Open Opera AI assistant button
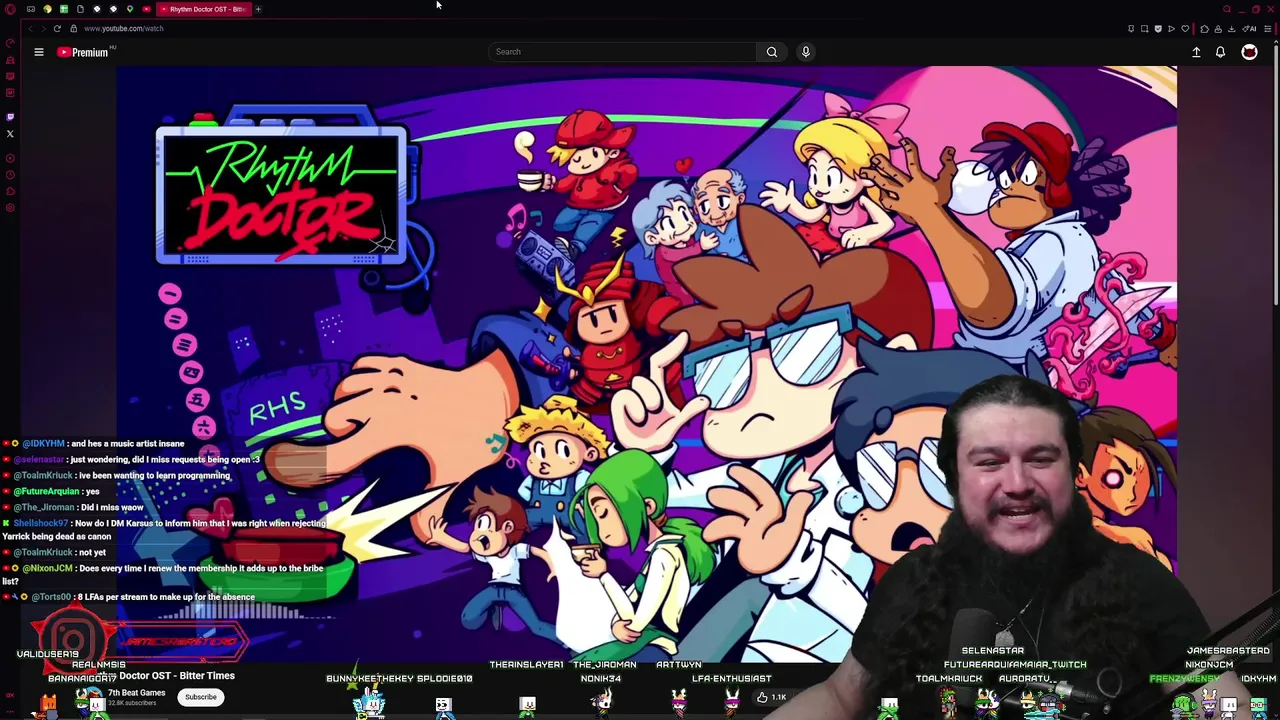The height and width of the screenshot is (720, 1280). [1249, 29]
